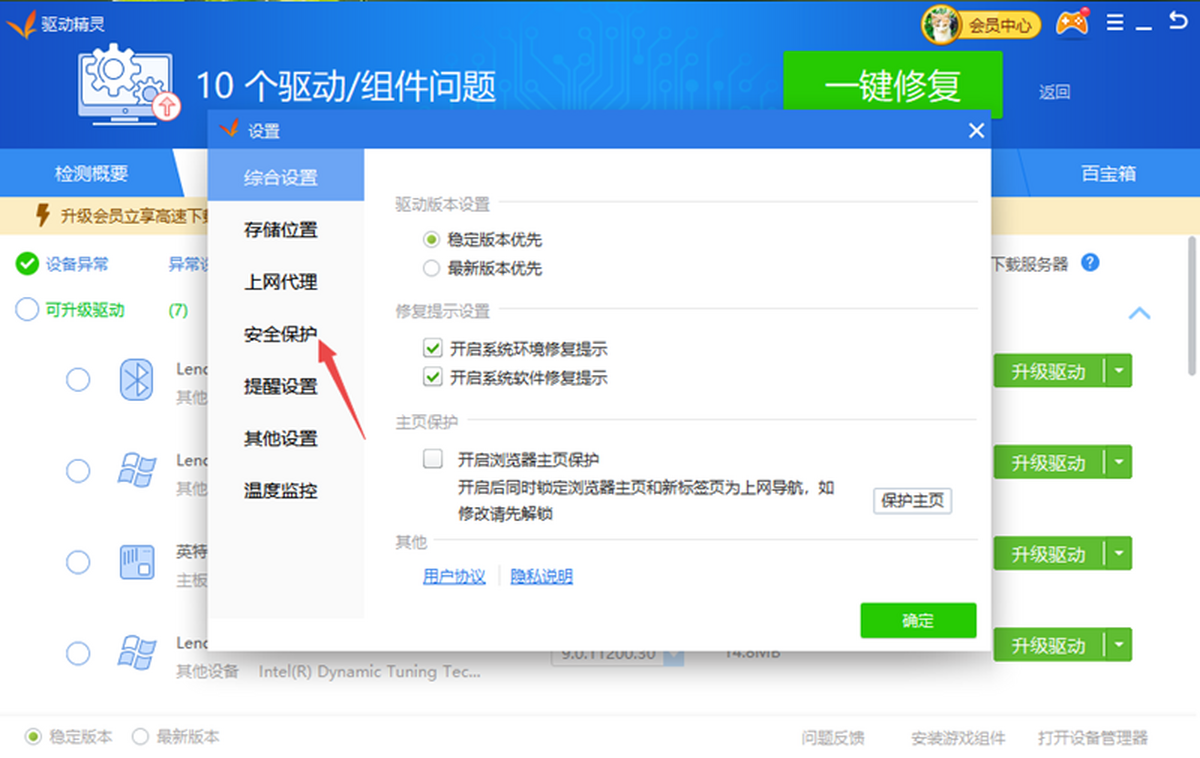
Task: Uncheck 开启系统软件修复提示 checkbox
Action: [x=432, y=378]
